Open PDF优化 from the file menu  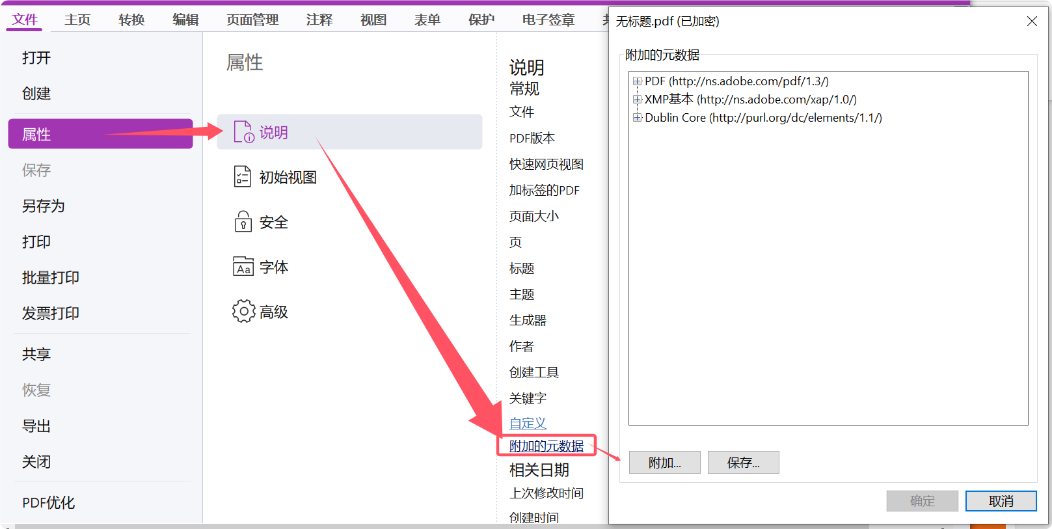point(48,503)
